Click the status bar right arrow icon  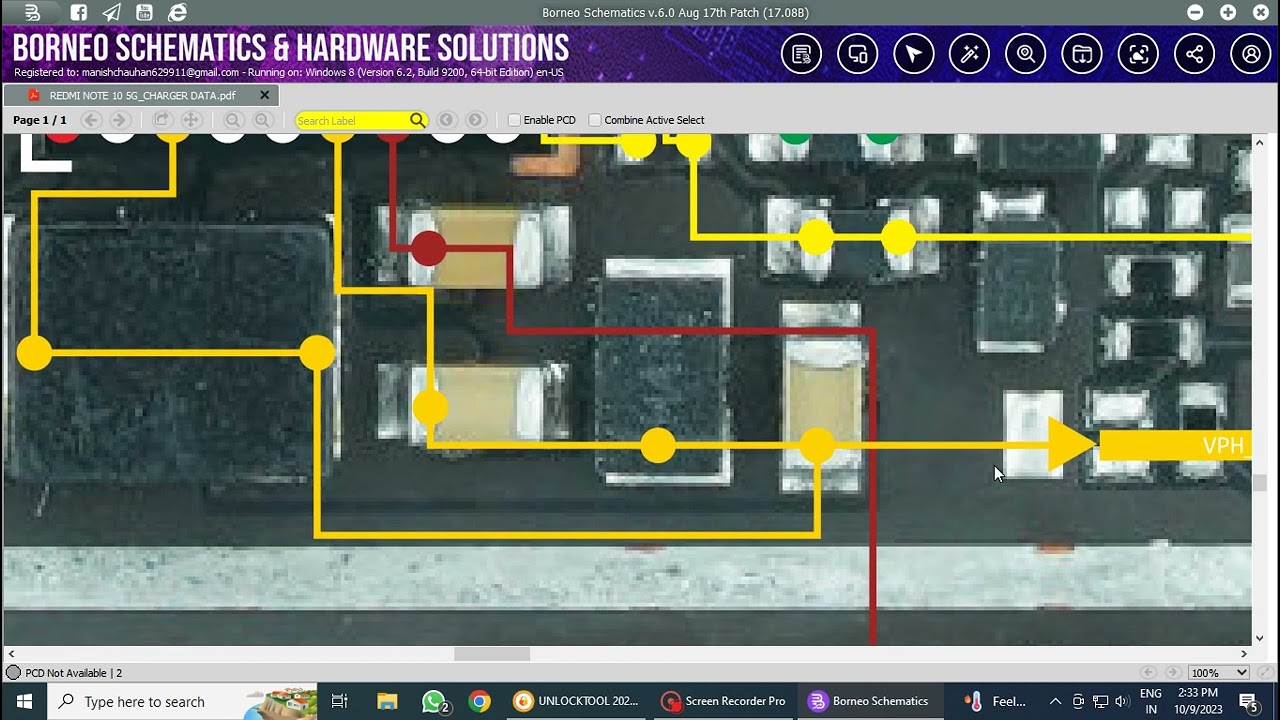pyautogui.click(x=1174, y=673)
